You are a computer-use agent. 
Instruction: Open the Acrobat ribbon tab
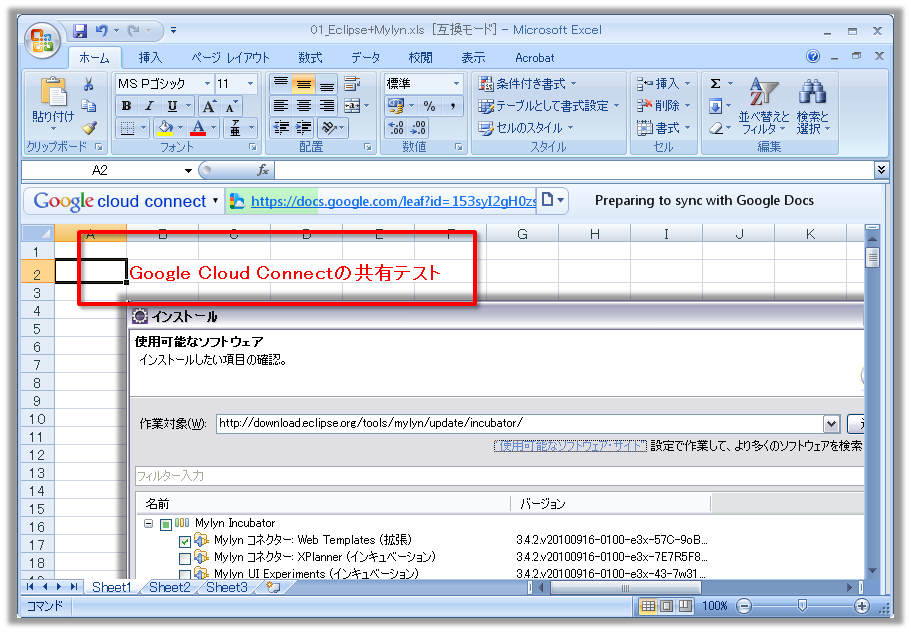tap(535, 58)
